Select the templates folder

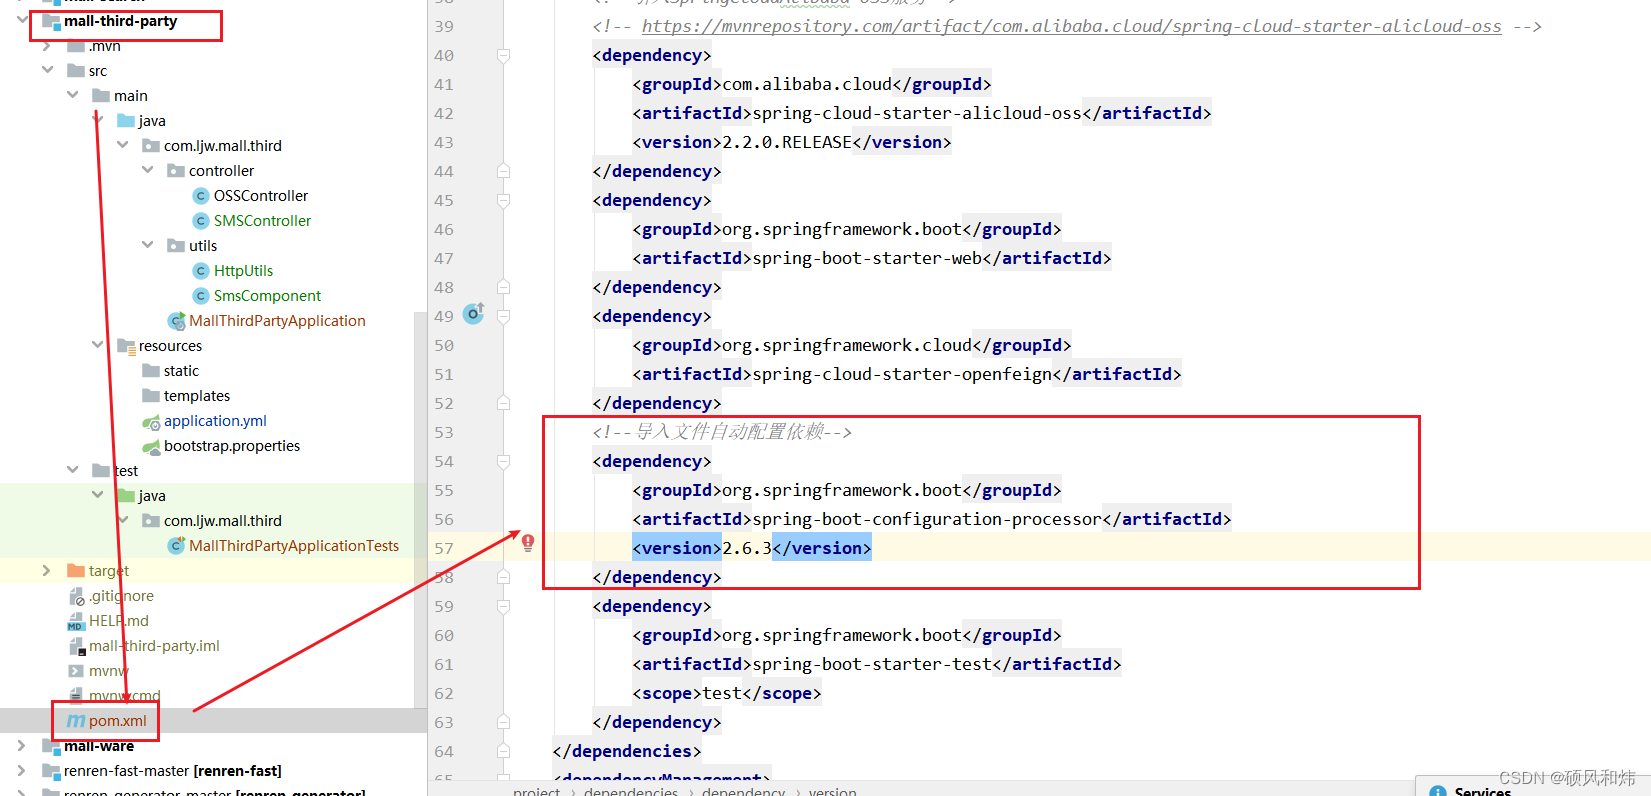pos(197,396)
